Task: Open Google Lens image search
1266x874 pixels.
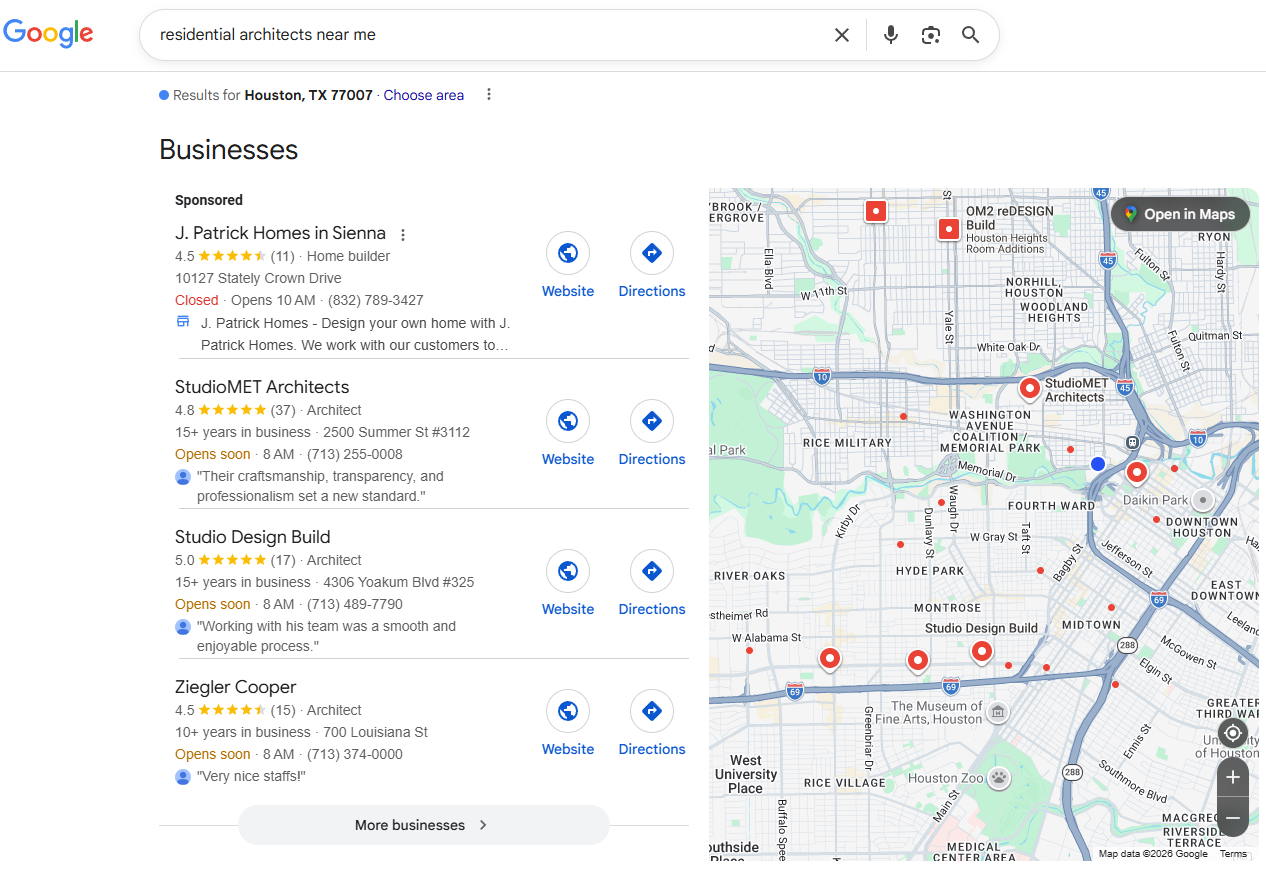Action: pyautogui.click(x=931, y=35)
